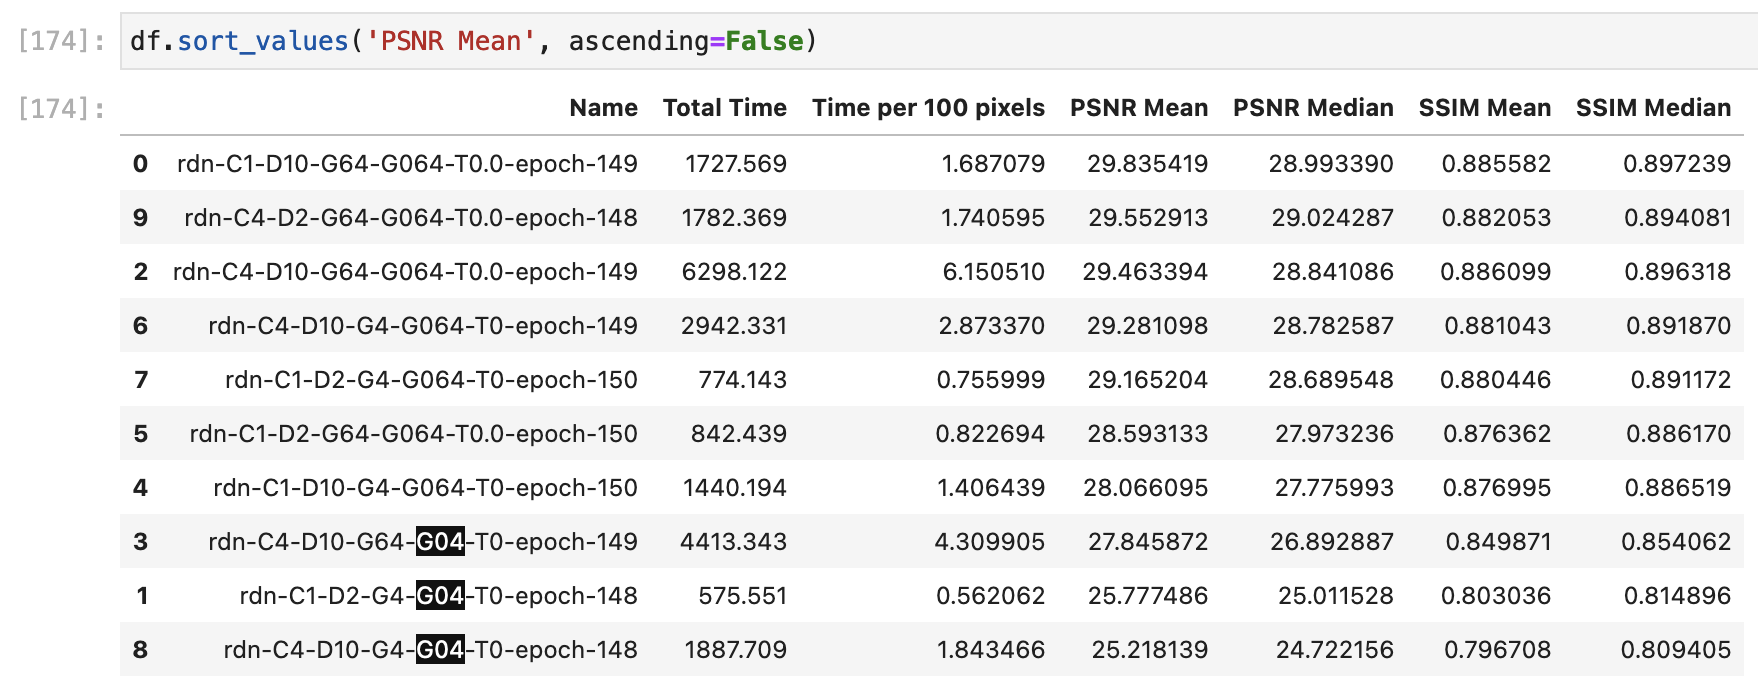Click PSNR Mean value 28.593133
This screenshot has height=696, width=1758.
pos(1148,434)
